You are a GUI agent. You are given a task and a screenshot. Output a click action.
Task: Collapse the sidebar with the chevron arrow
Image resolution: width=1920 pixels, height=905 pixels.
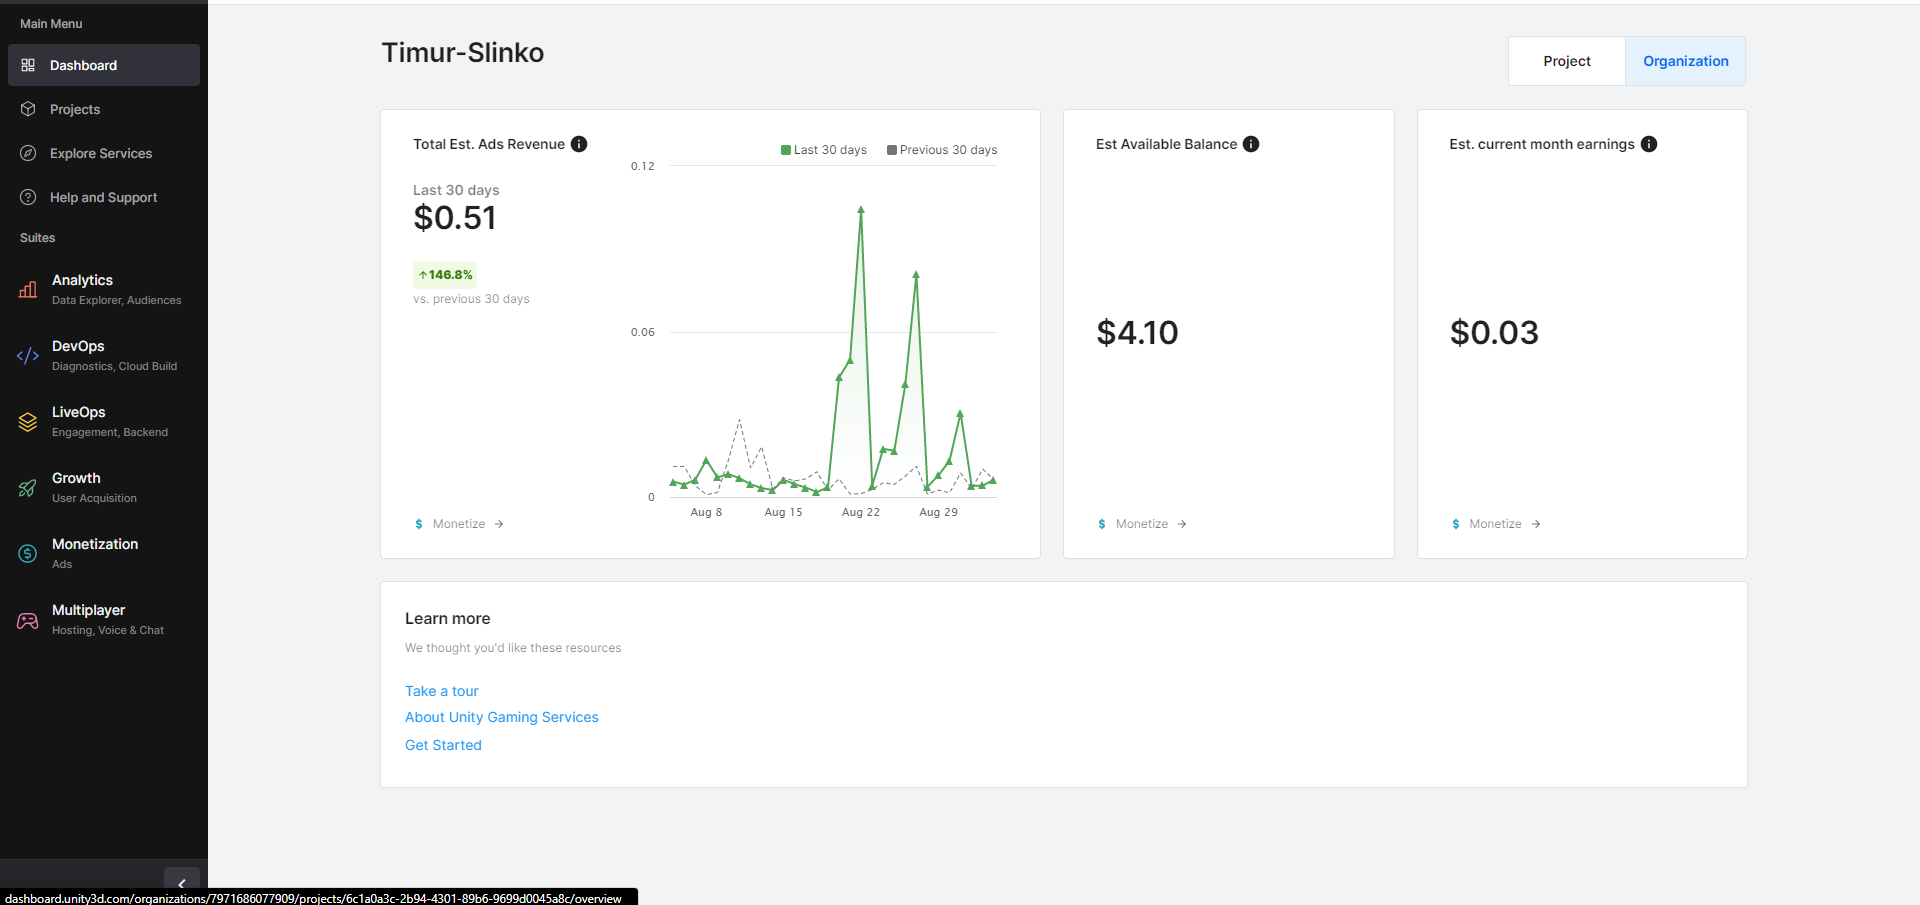tap(181, 883)
